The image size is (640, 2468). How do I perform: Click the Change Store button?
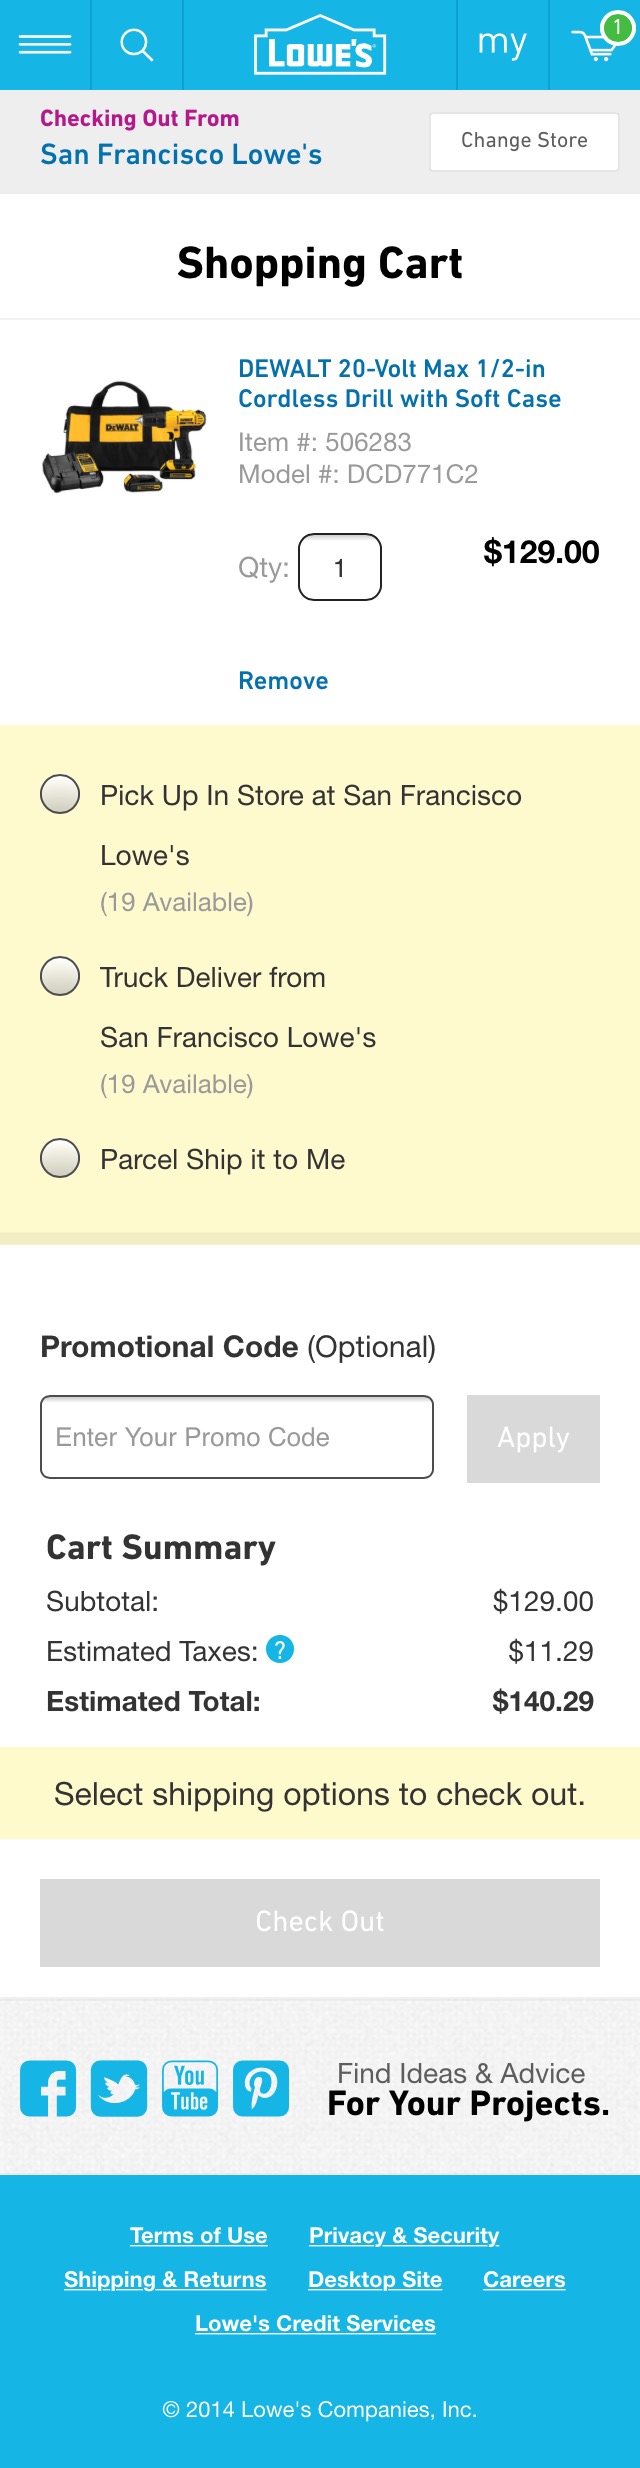click(x=523, y=140)
